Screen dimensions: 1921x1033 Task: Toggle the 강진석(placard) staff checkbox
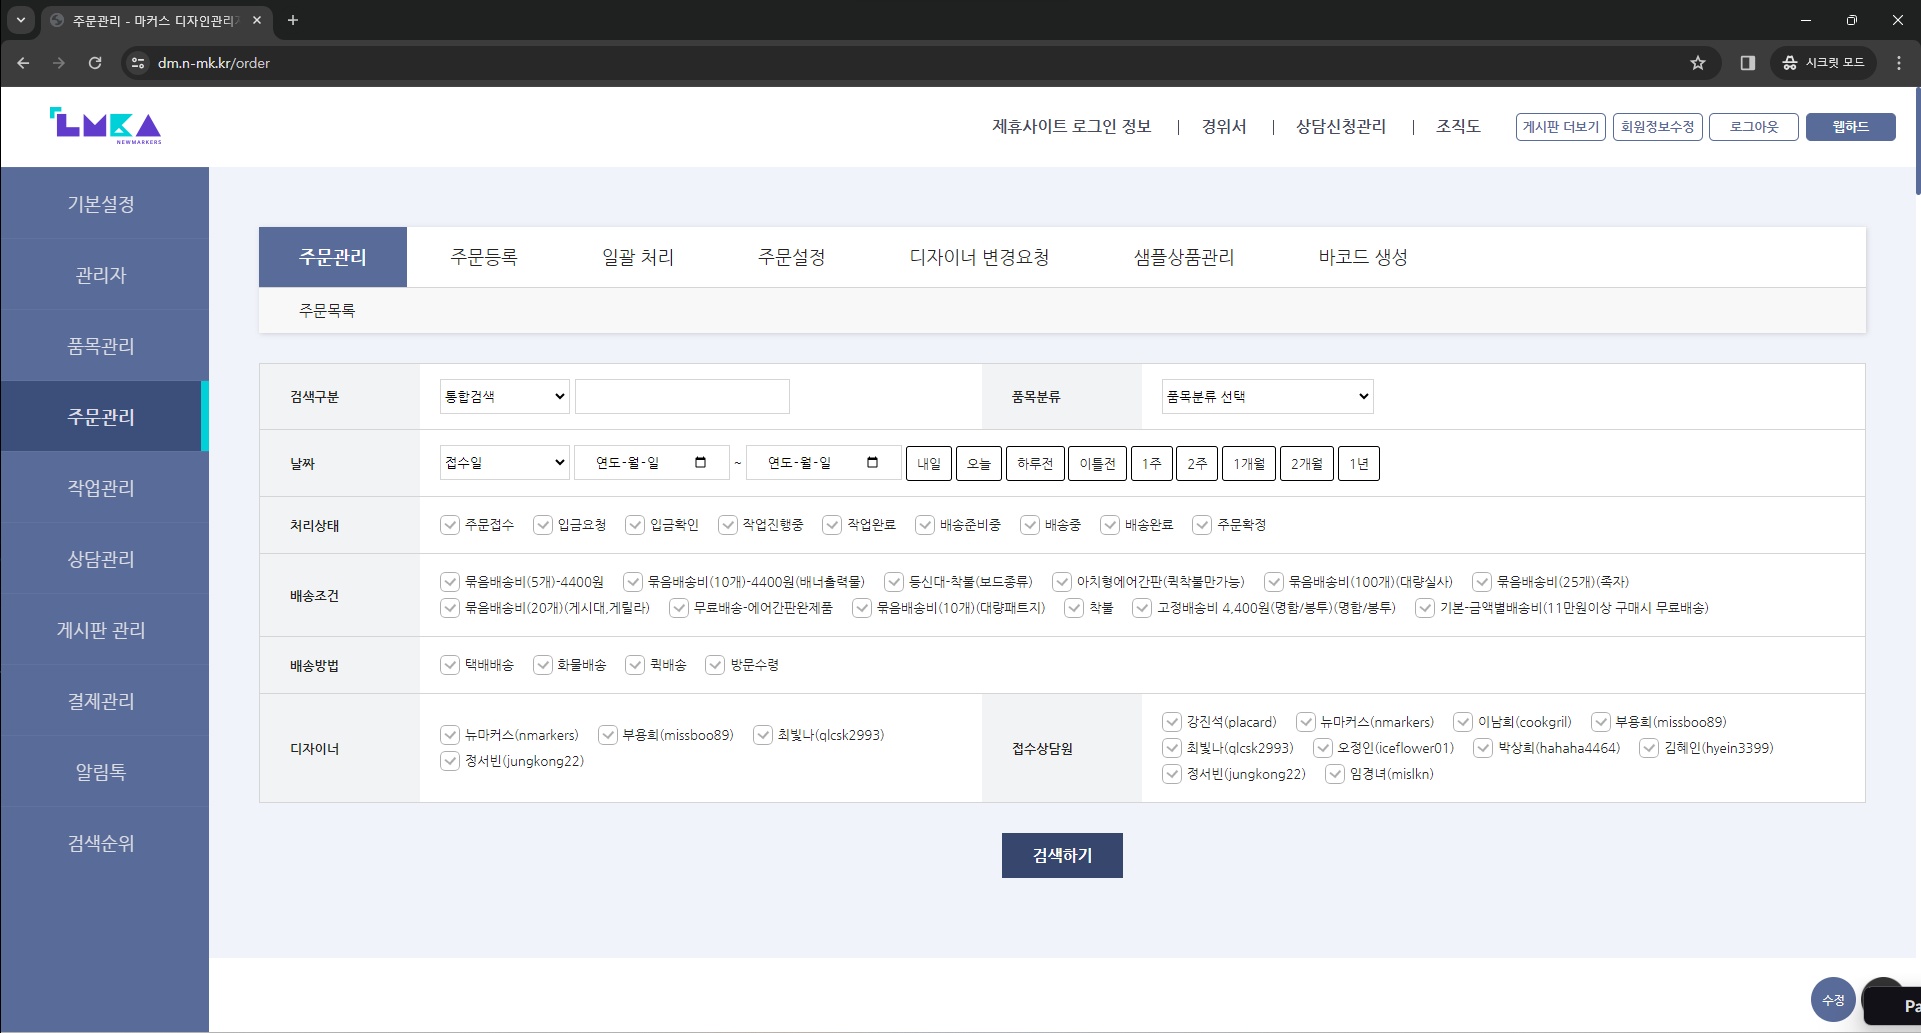(1172, 722)
